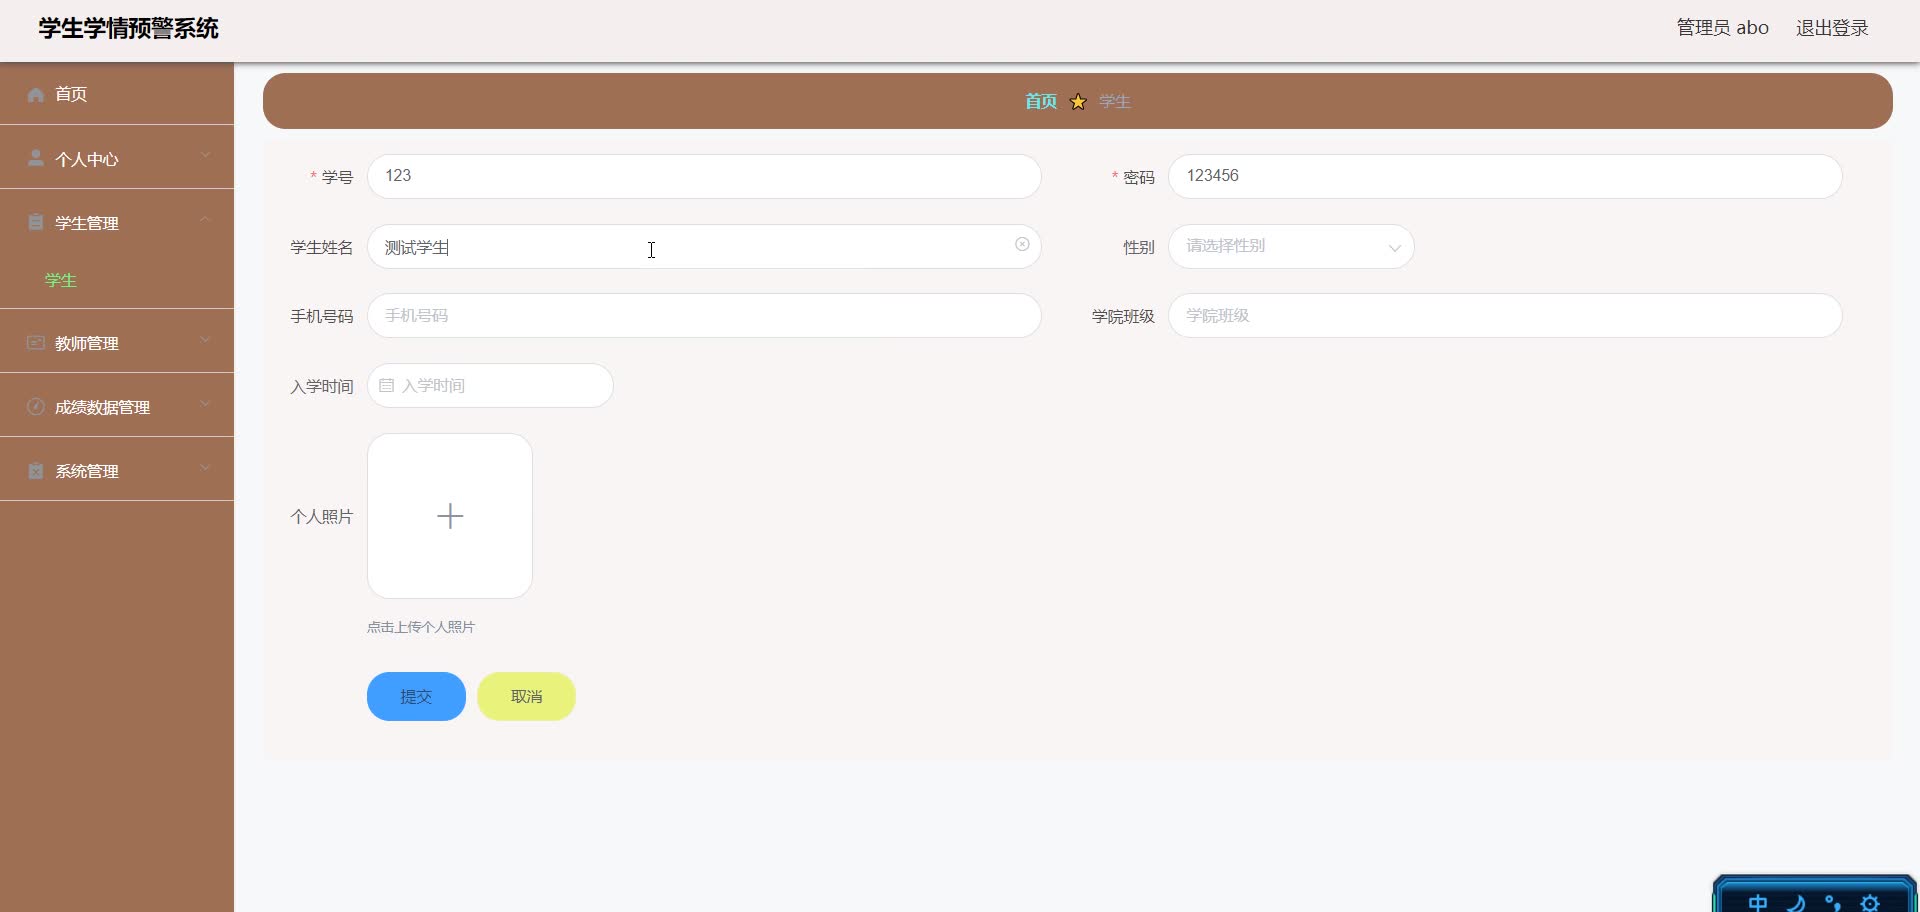Open the 首页 sidebar menu item
This screenshot has height=912, width=1920.
point(117,94)
